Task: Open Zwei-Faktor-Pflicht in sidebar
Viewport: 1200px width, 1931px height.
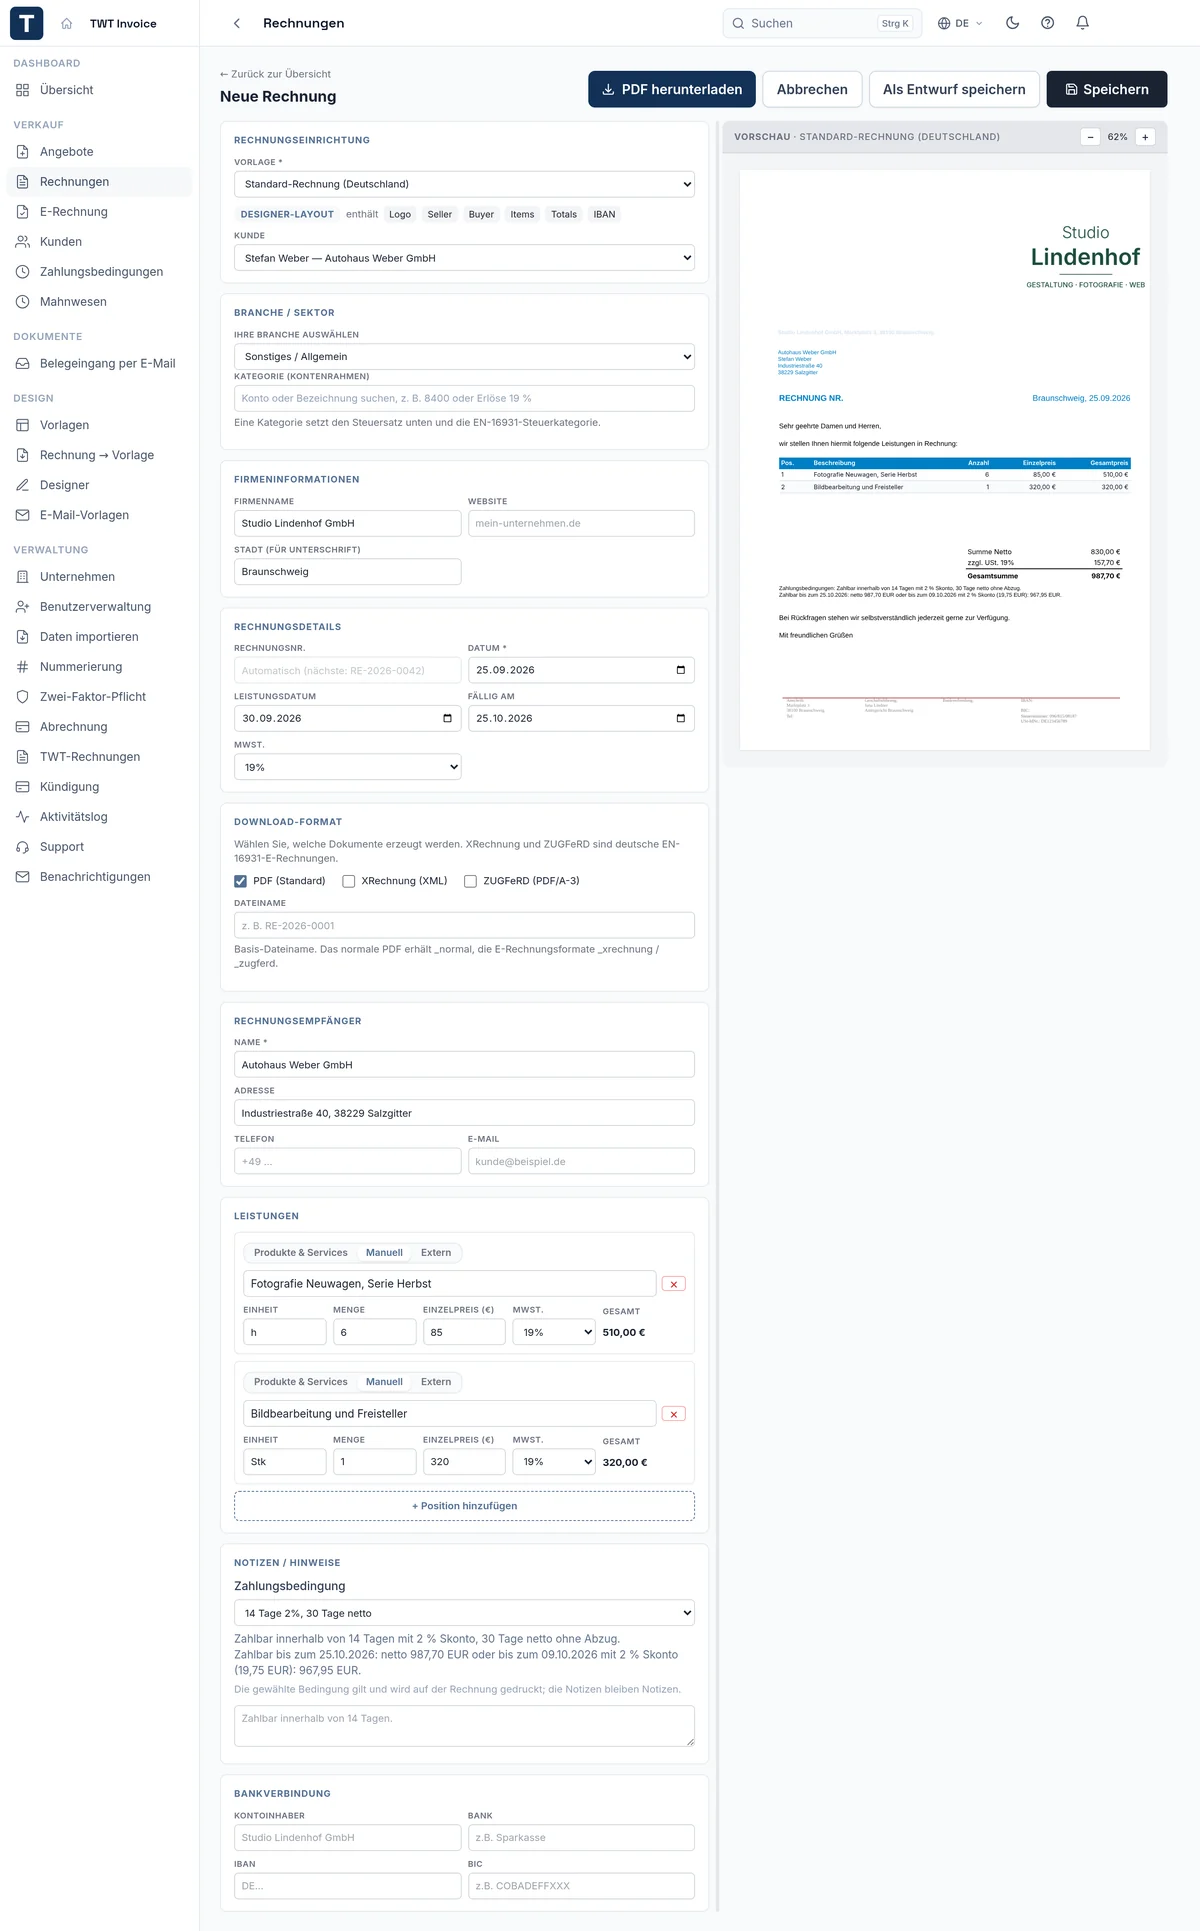Action: [x=100, y=697]
